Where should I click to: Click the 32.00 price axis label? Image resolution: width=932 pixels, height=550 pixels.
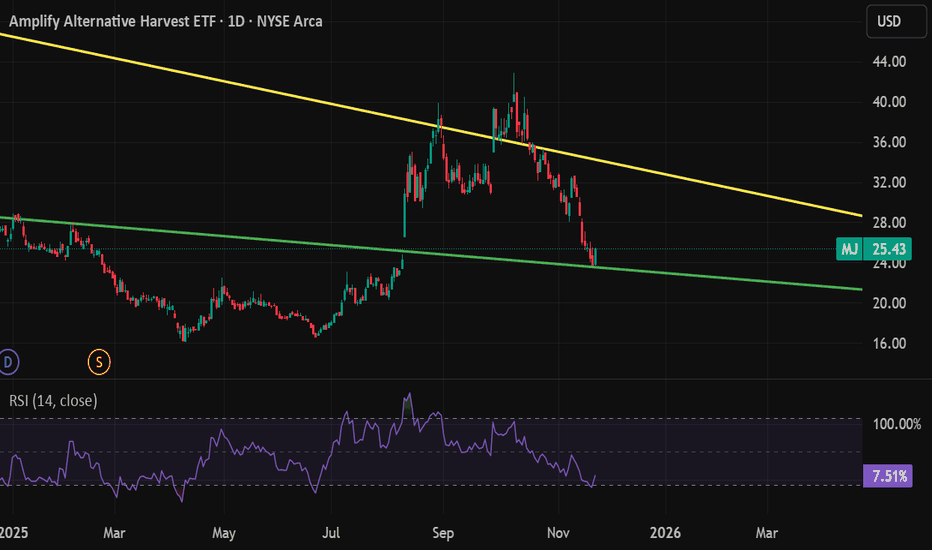coord(888,182)
